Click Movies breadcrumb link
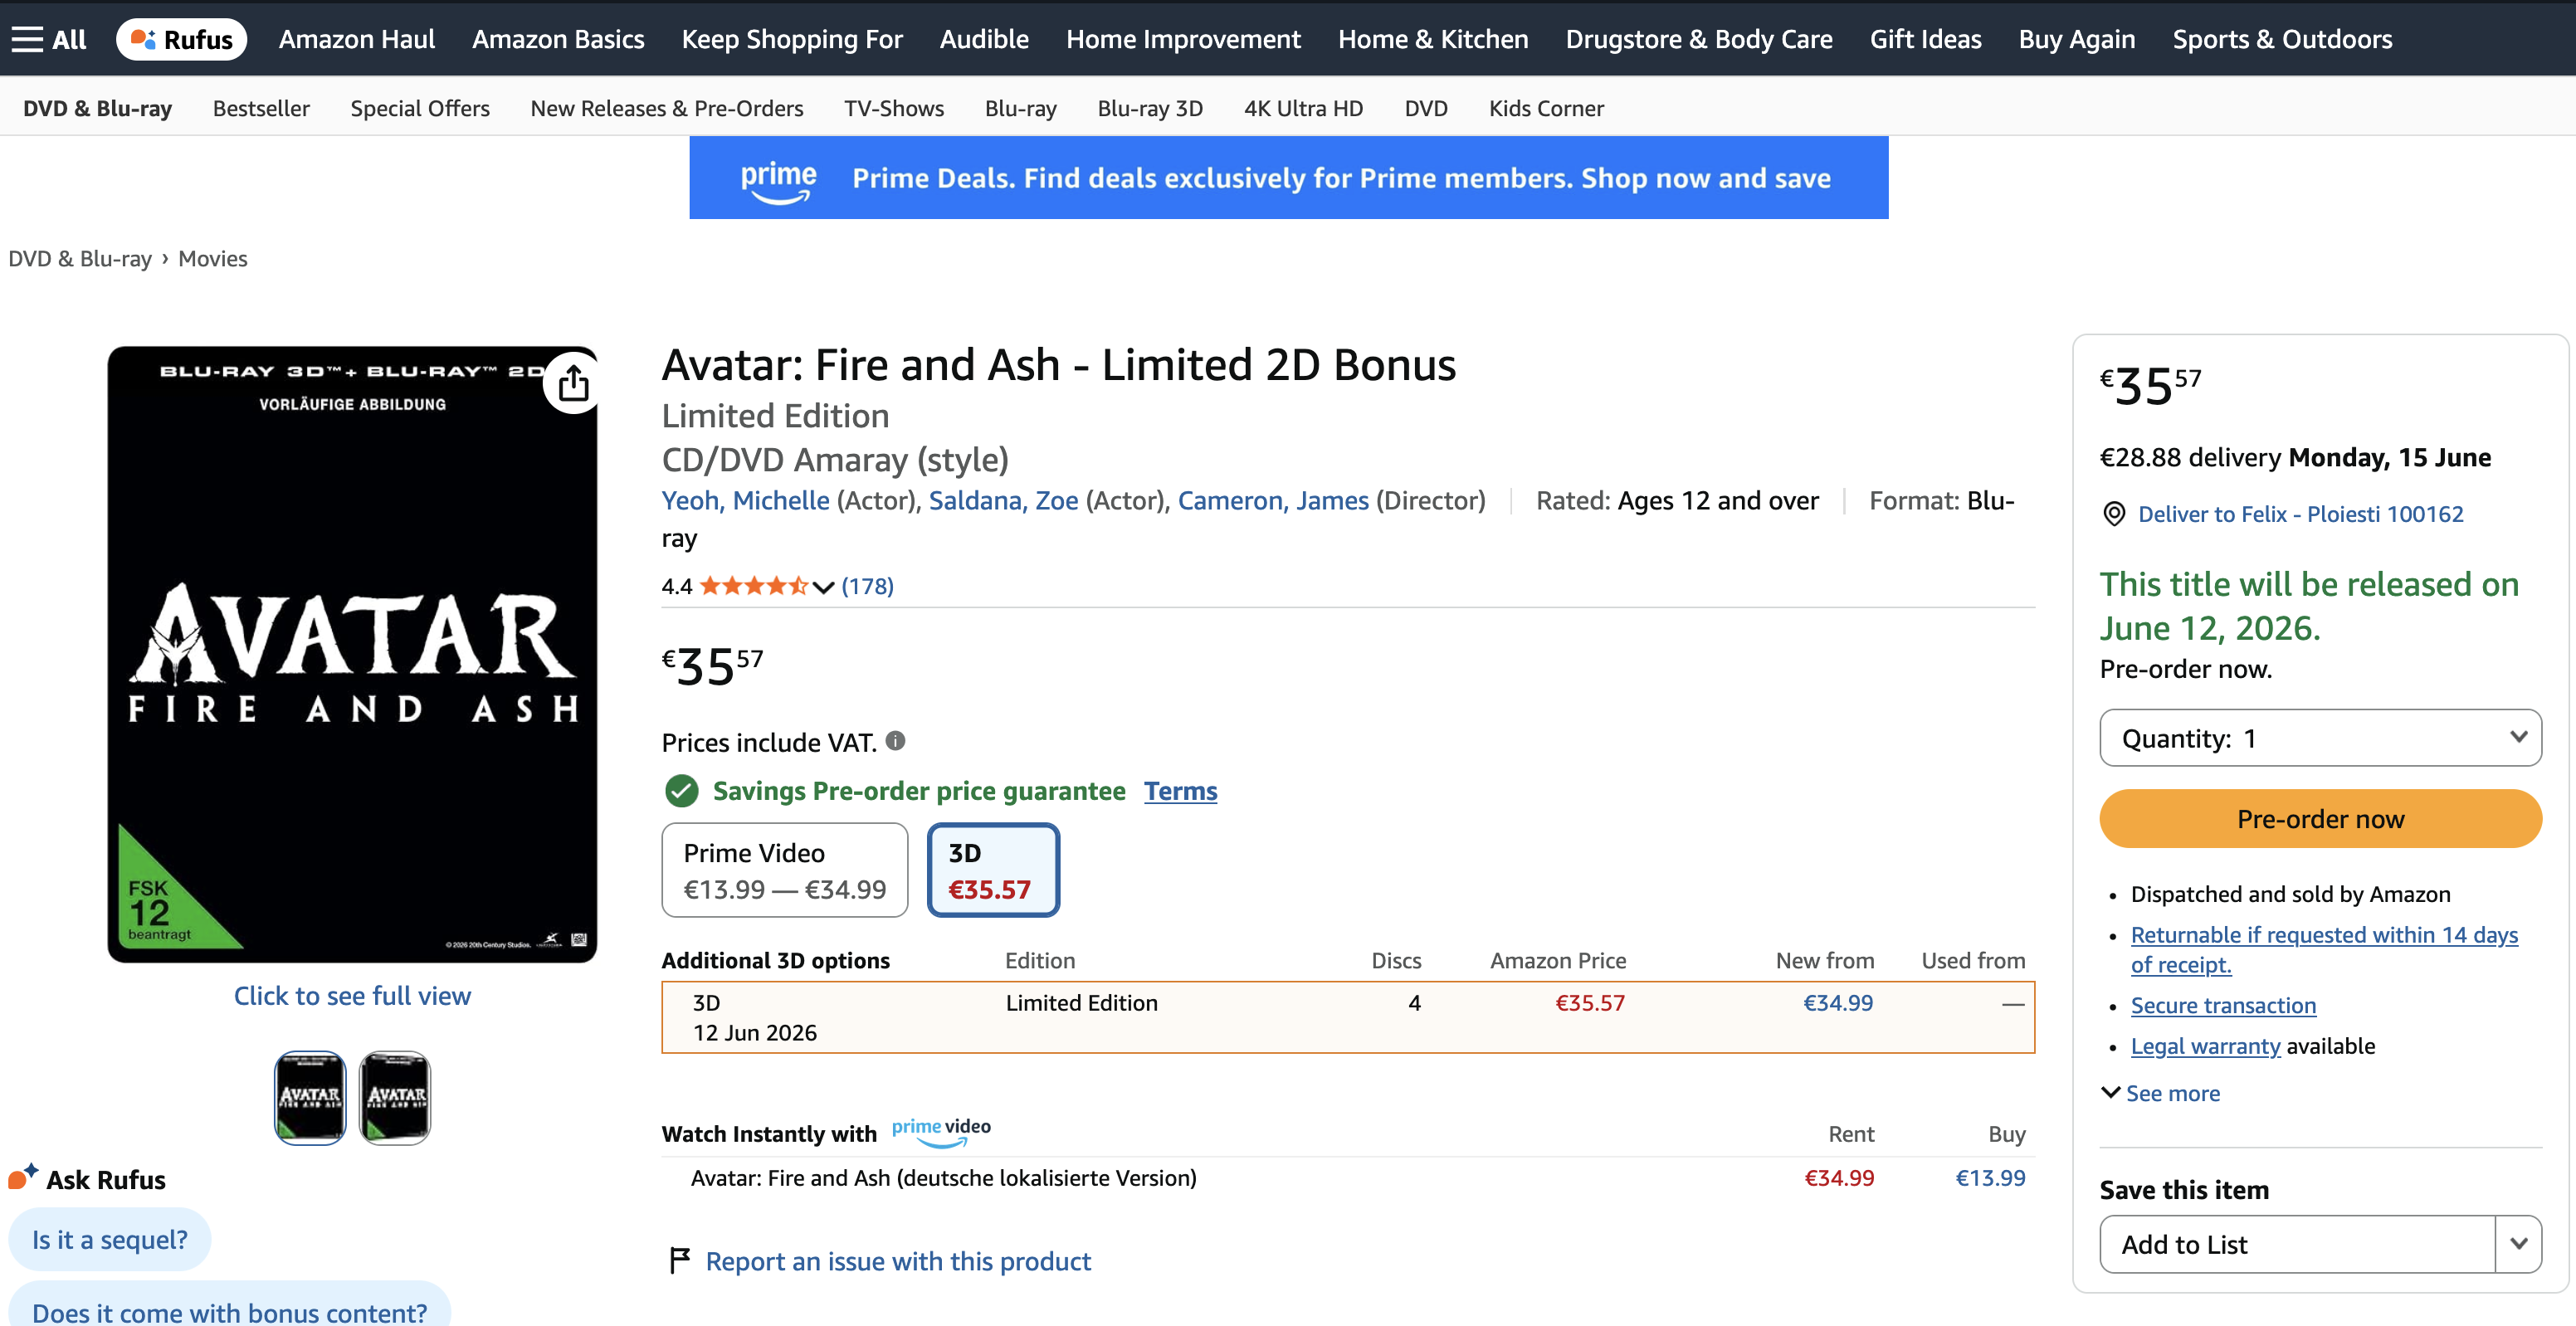 tap(213, 259)
